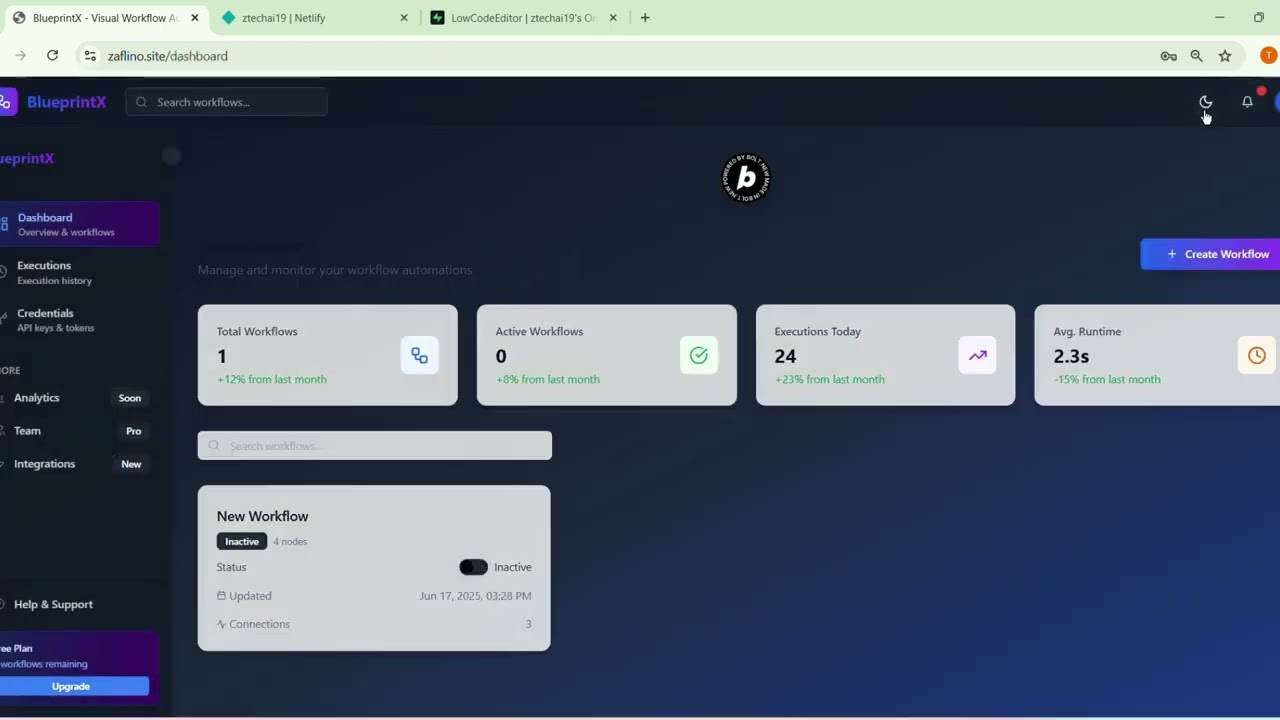Screen dimensions: 1280x720
Task: Click the "2.3s" runtime value
Action: click(1071, 356)
